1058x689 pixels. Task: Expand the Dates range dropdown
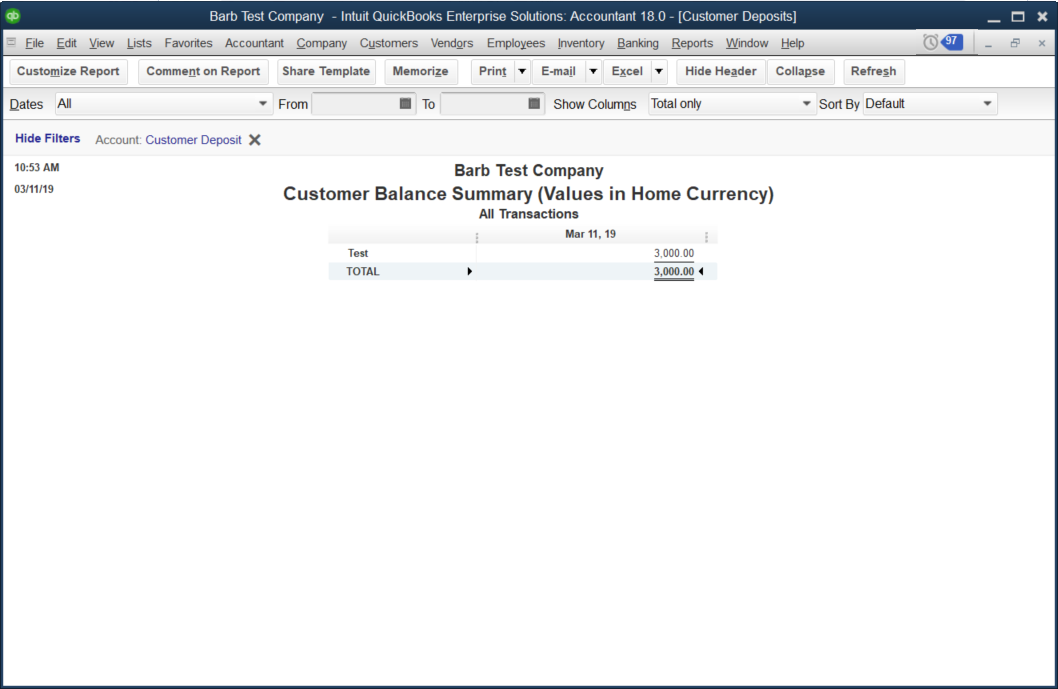[262, 104]
